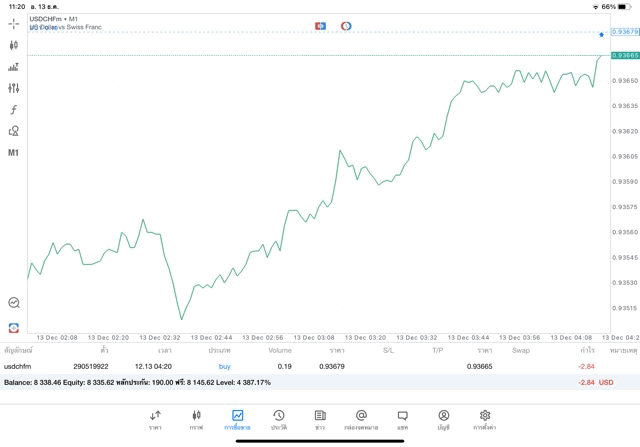Open the Chat tab
Screen dimensions: 640x447
click(402, 420)
